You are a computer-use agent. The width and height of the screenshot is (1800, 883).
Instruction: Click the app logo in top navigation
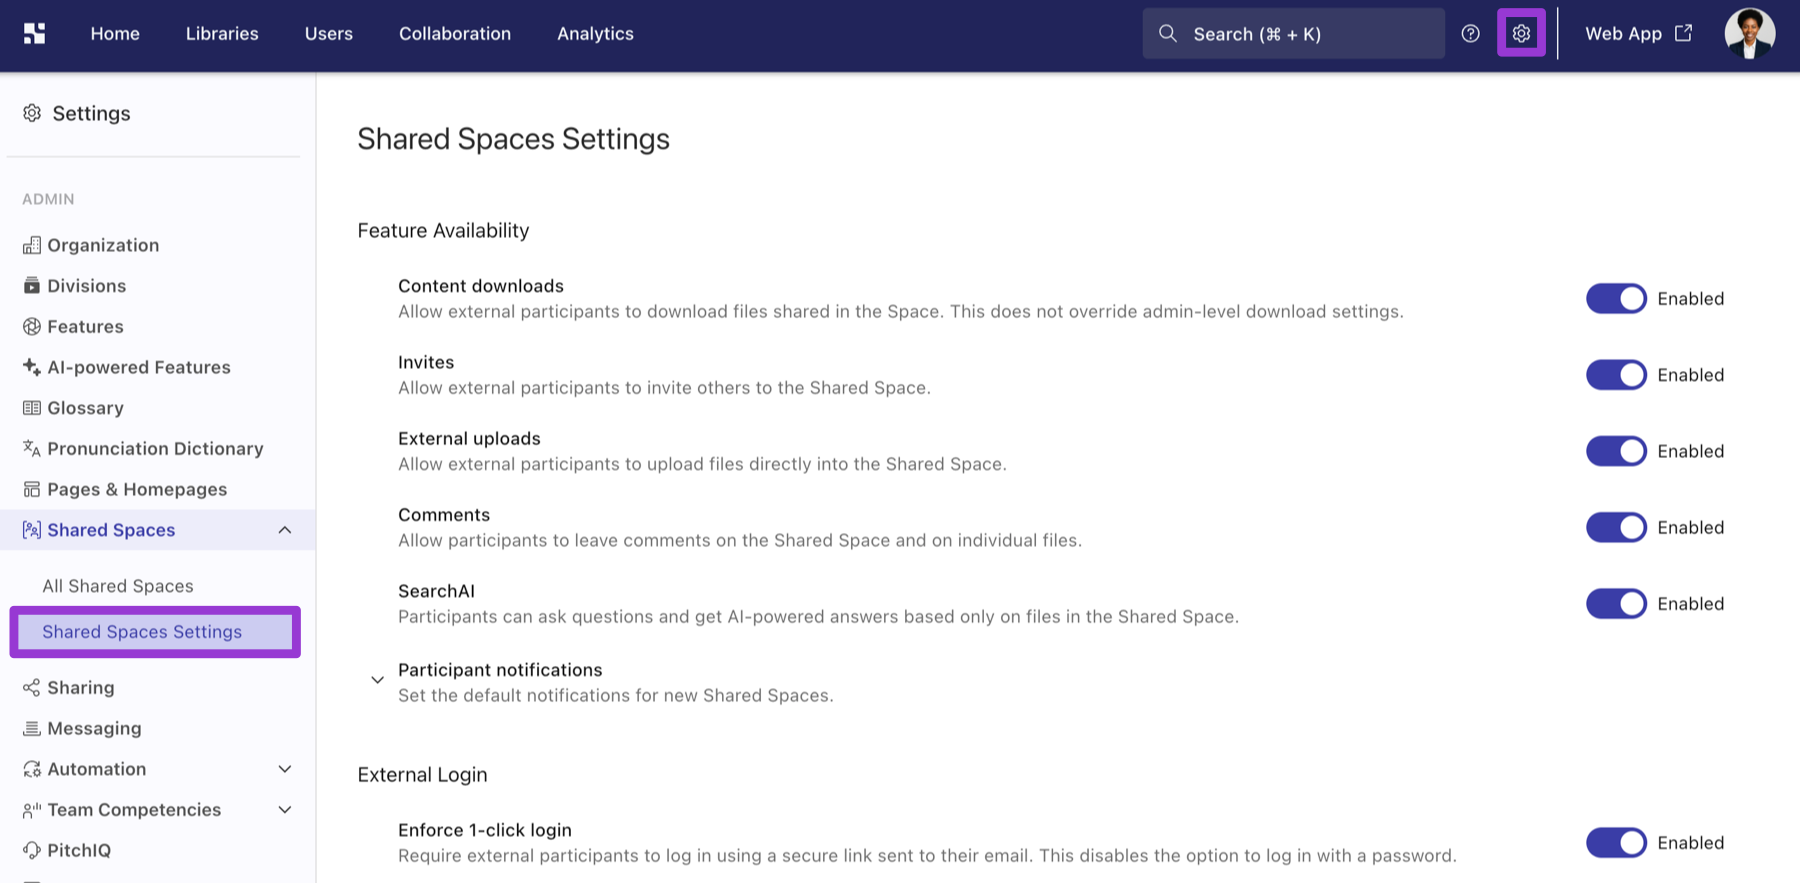pyautogui.click(x=35, y=34)
